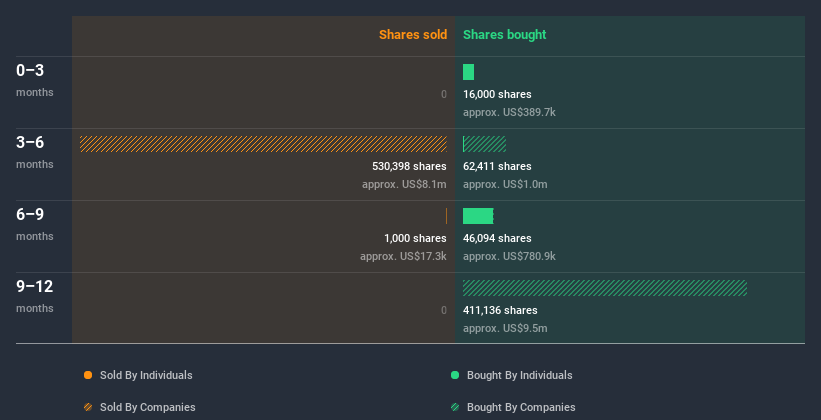Click the 6–9 months thin orange sold bar
Viewport: 821px width, 420px height.
click(446, 216)
